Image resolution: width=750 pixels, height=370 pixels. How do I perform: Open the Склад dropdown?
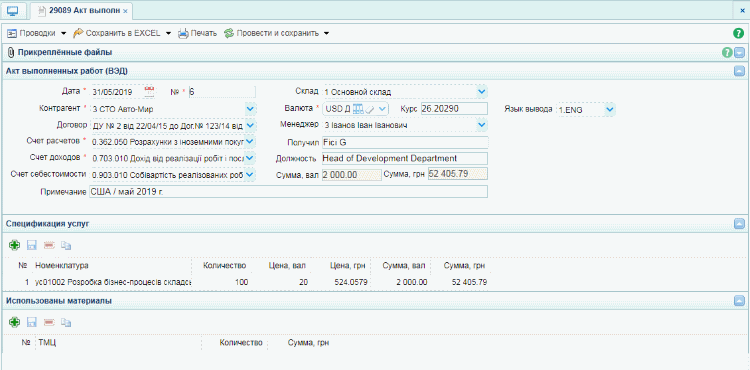tap(482, 91)
